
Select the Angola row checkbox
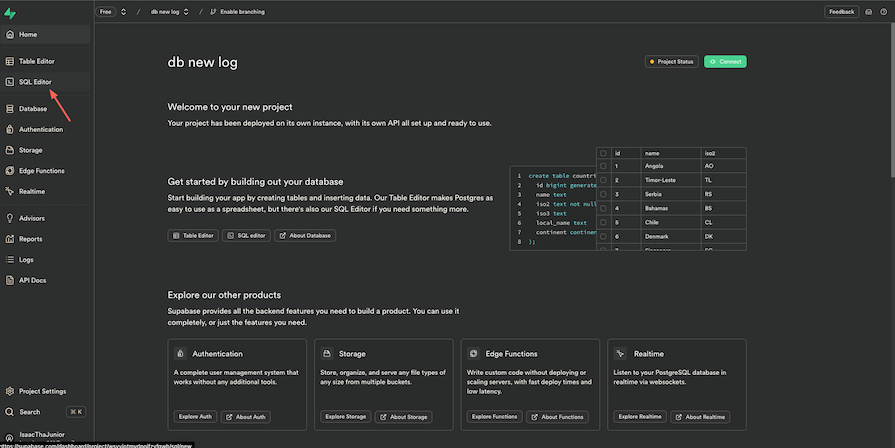[603, 166]
